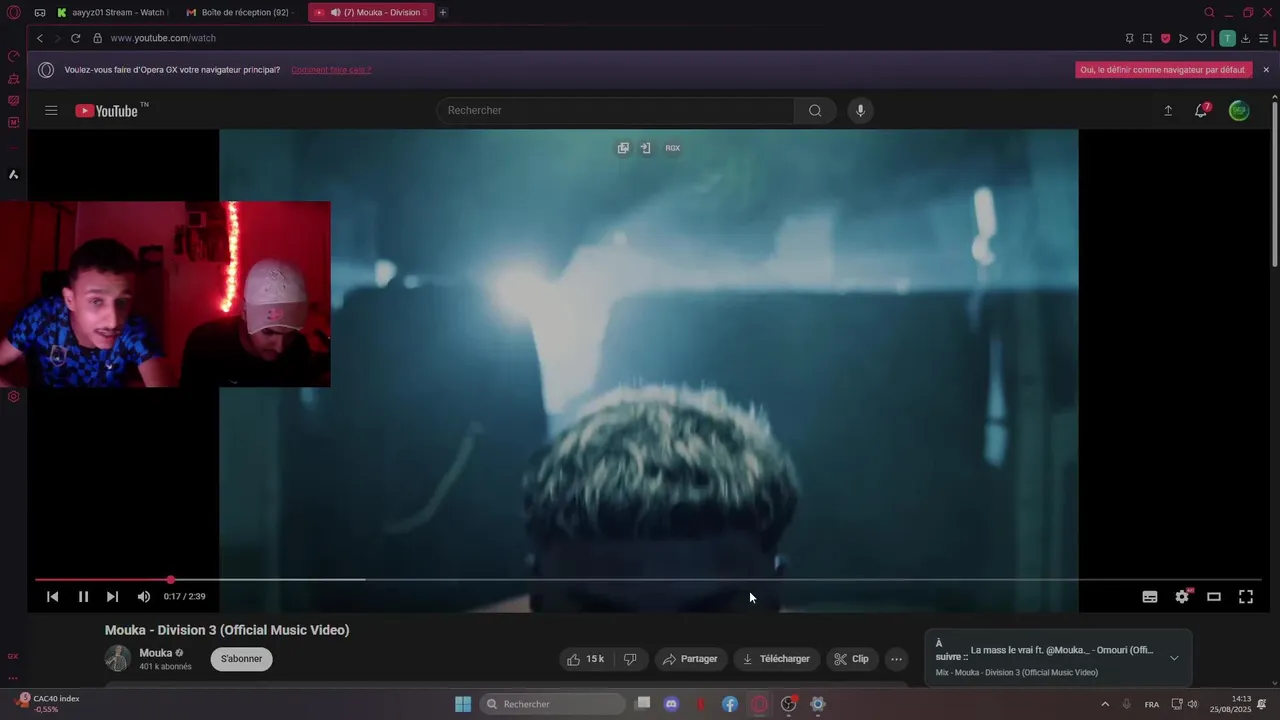
Task: Open the 'Comment faire cela ?' link
Action: coord(331,70)
